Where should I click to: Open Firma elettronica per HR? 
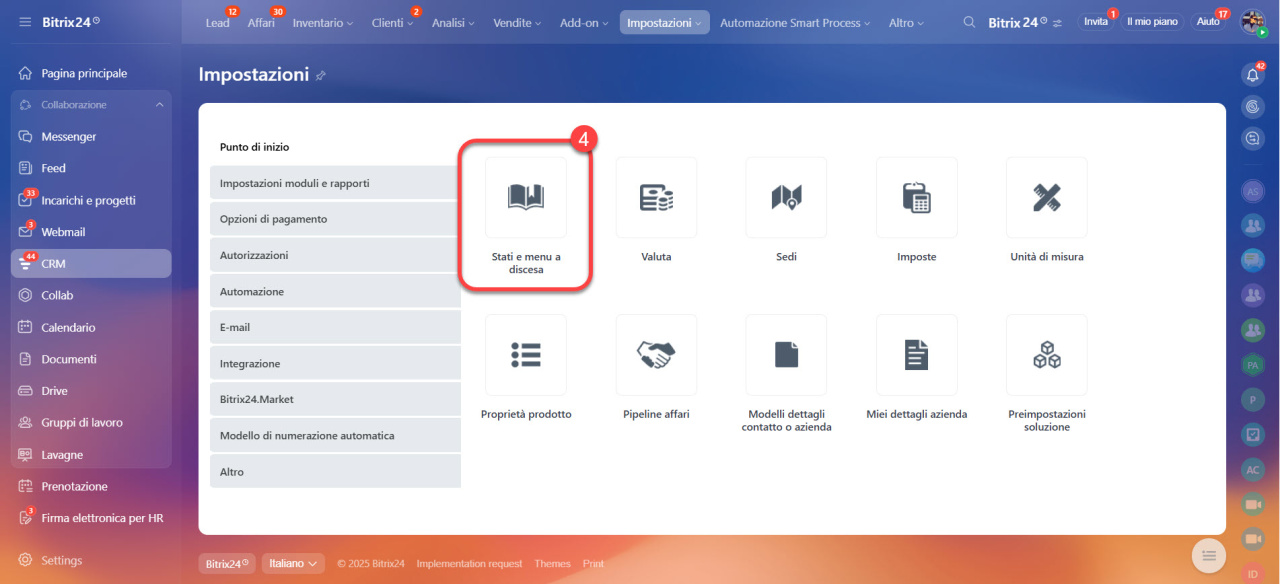[x=91, y=518]
